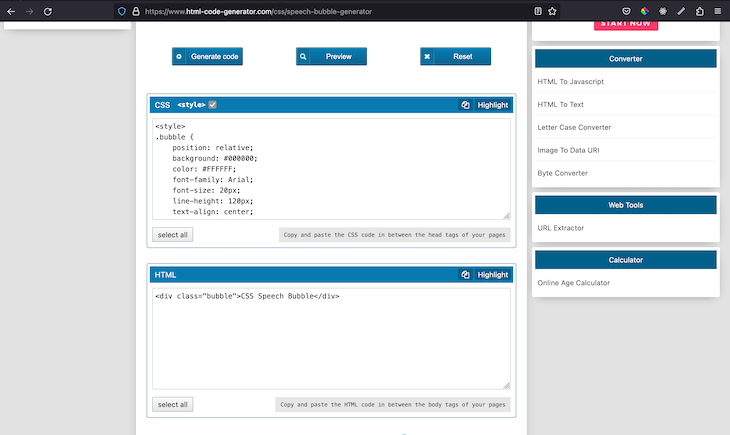Save the page to Pocket

click(627, 11)
